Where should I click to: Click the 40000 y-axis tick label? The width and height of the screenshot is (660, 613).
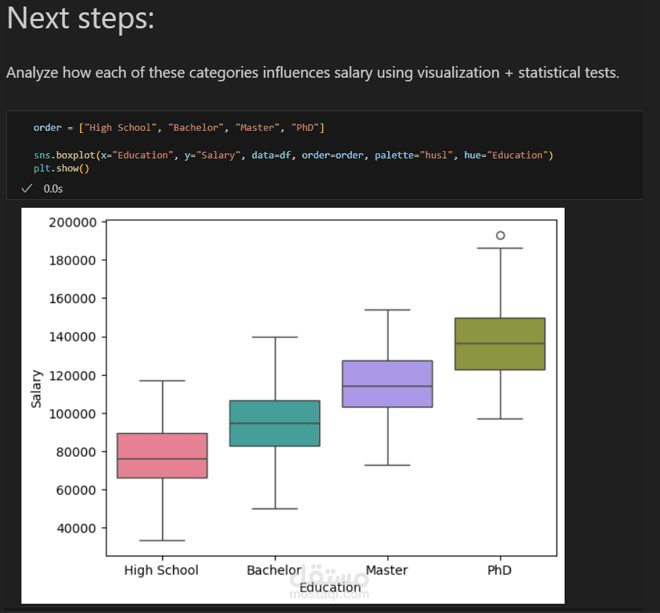[x=76, y=528]
